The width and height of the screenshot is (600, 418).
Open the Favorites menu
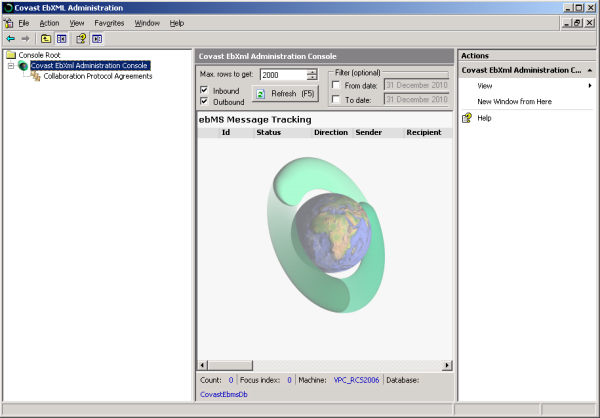(109, 23)
